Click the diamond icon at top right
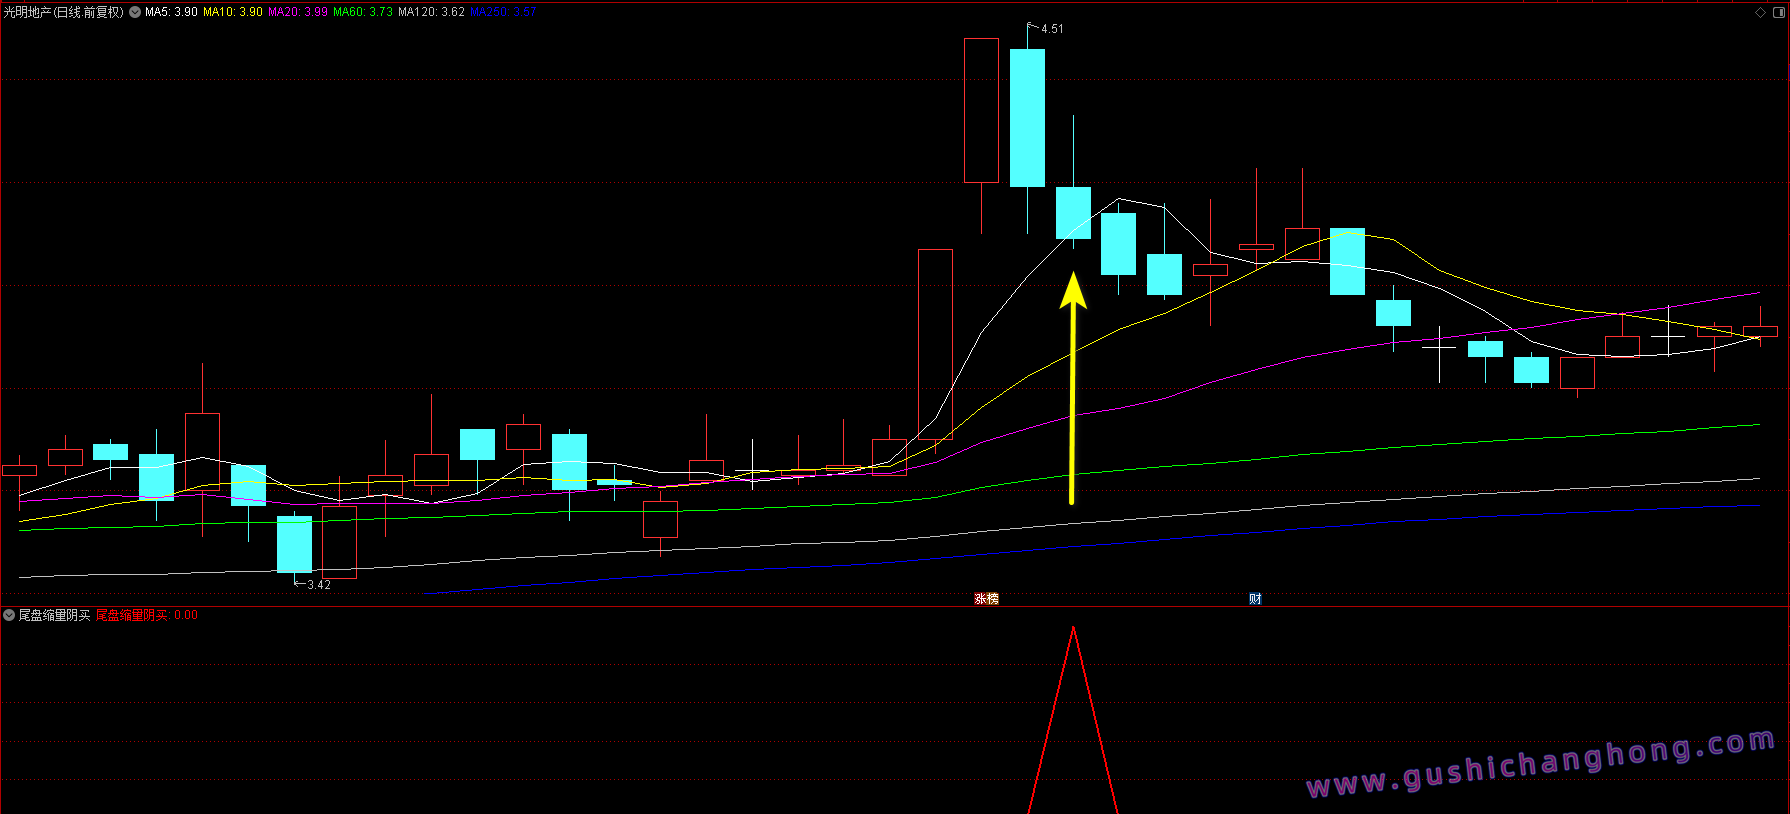Image resolution: width=1790 pixels, height=814 pixels. tap(1761, 12)
